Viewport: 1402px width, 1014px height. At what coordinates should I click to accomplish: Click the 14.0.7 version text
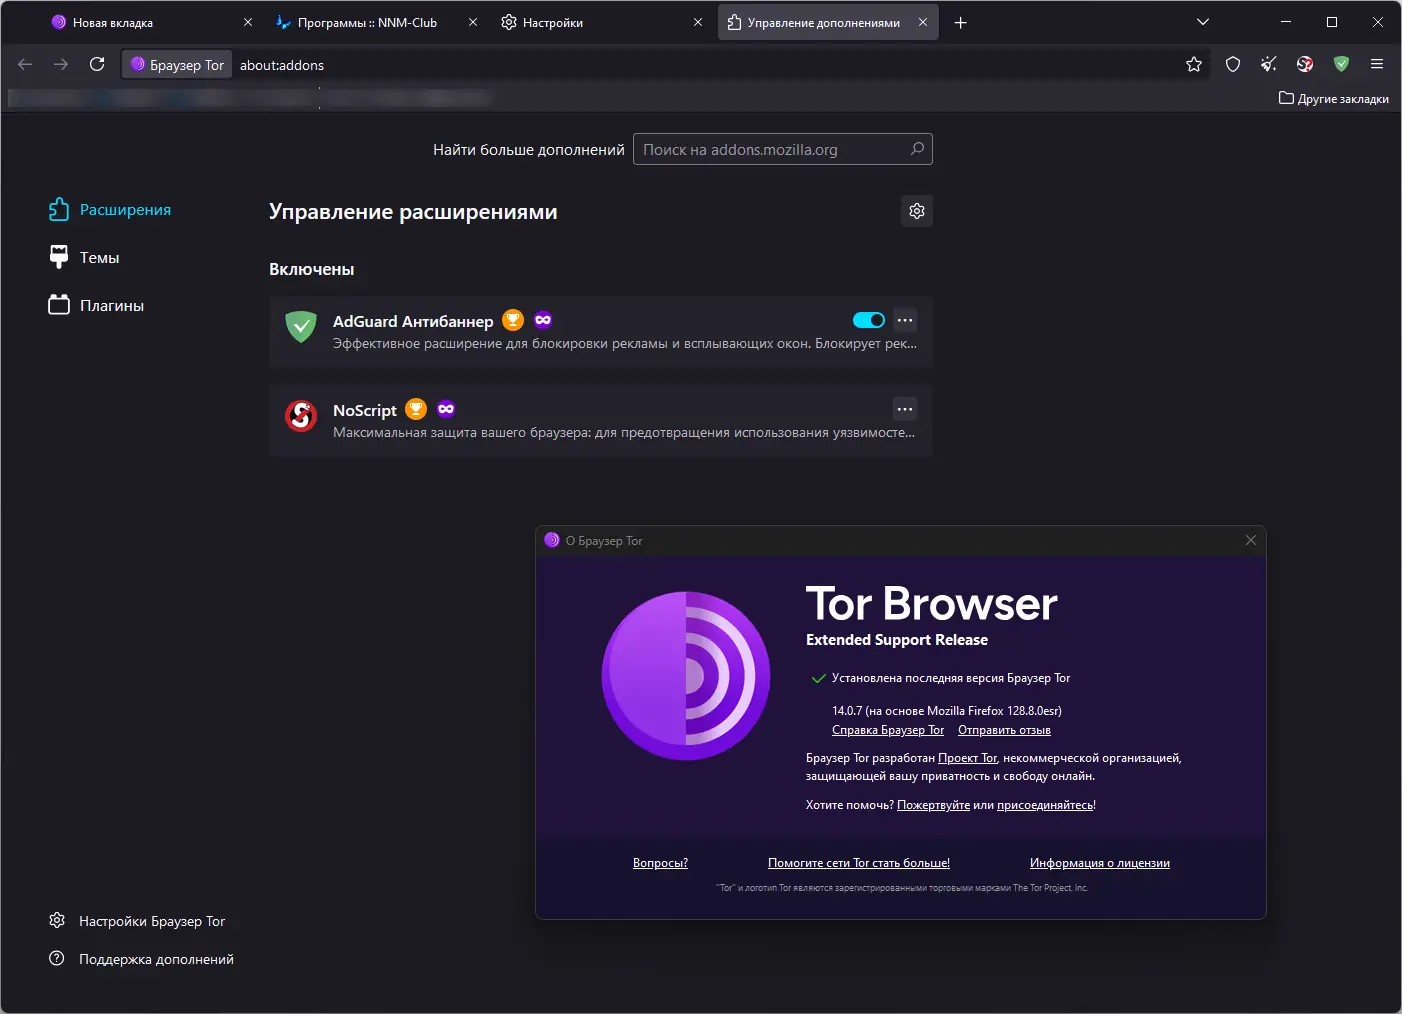point(947,711)
